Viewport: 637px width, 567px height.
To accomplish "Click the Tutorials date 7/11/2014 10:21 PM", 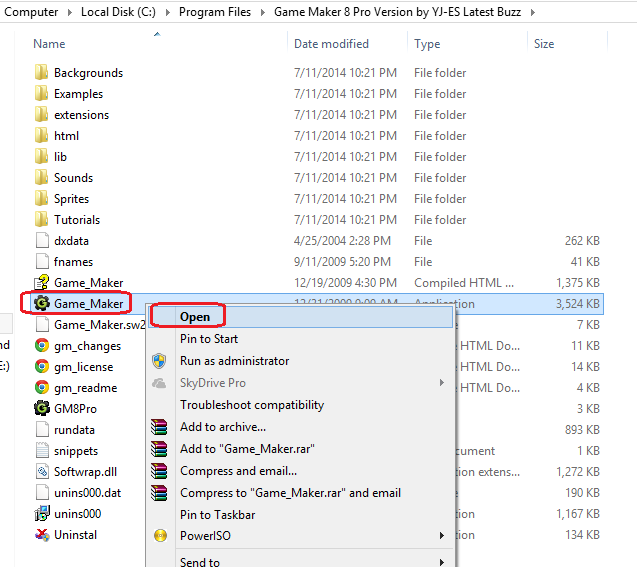I will (x=345, y=220).
